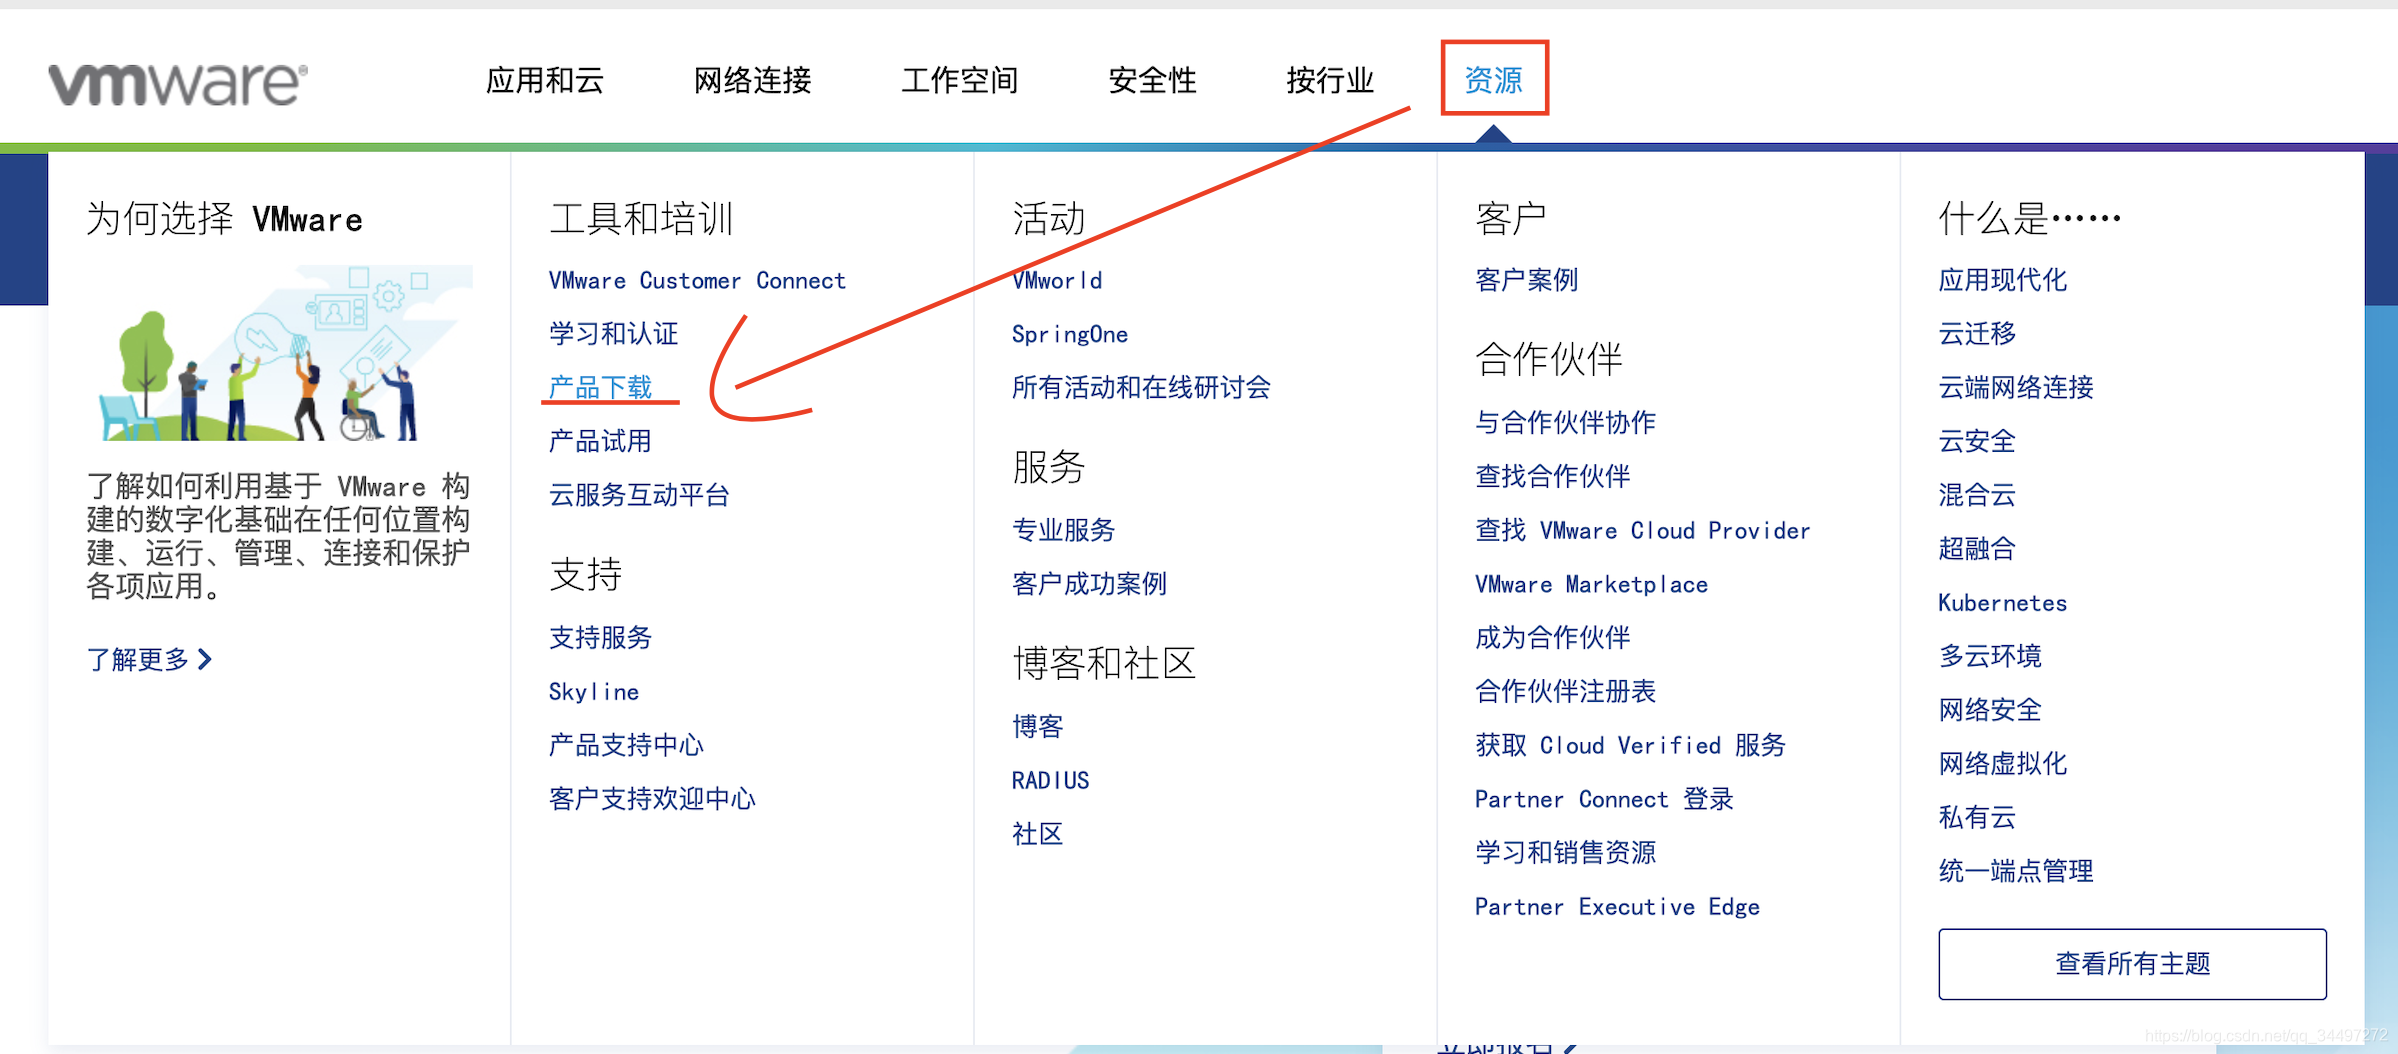Open 云端网络连接 topic
Image resolution: width=2398 pixels, height=1054 pixels.
[2016, 387]
